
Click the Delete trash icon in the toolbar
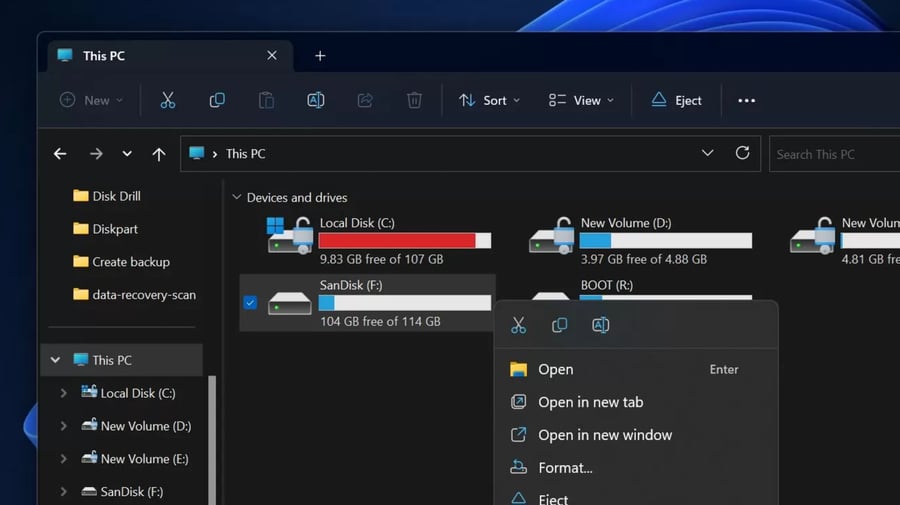414,100
